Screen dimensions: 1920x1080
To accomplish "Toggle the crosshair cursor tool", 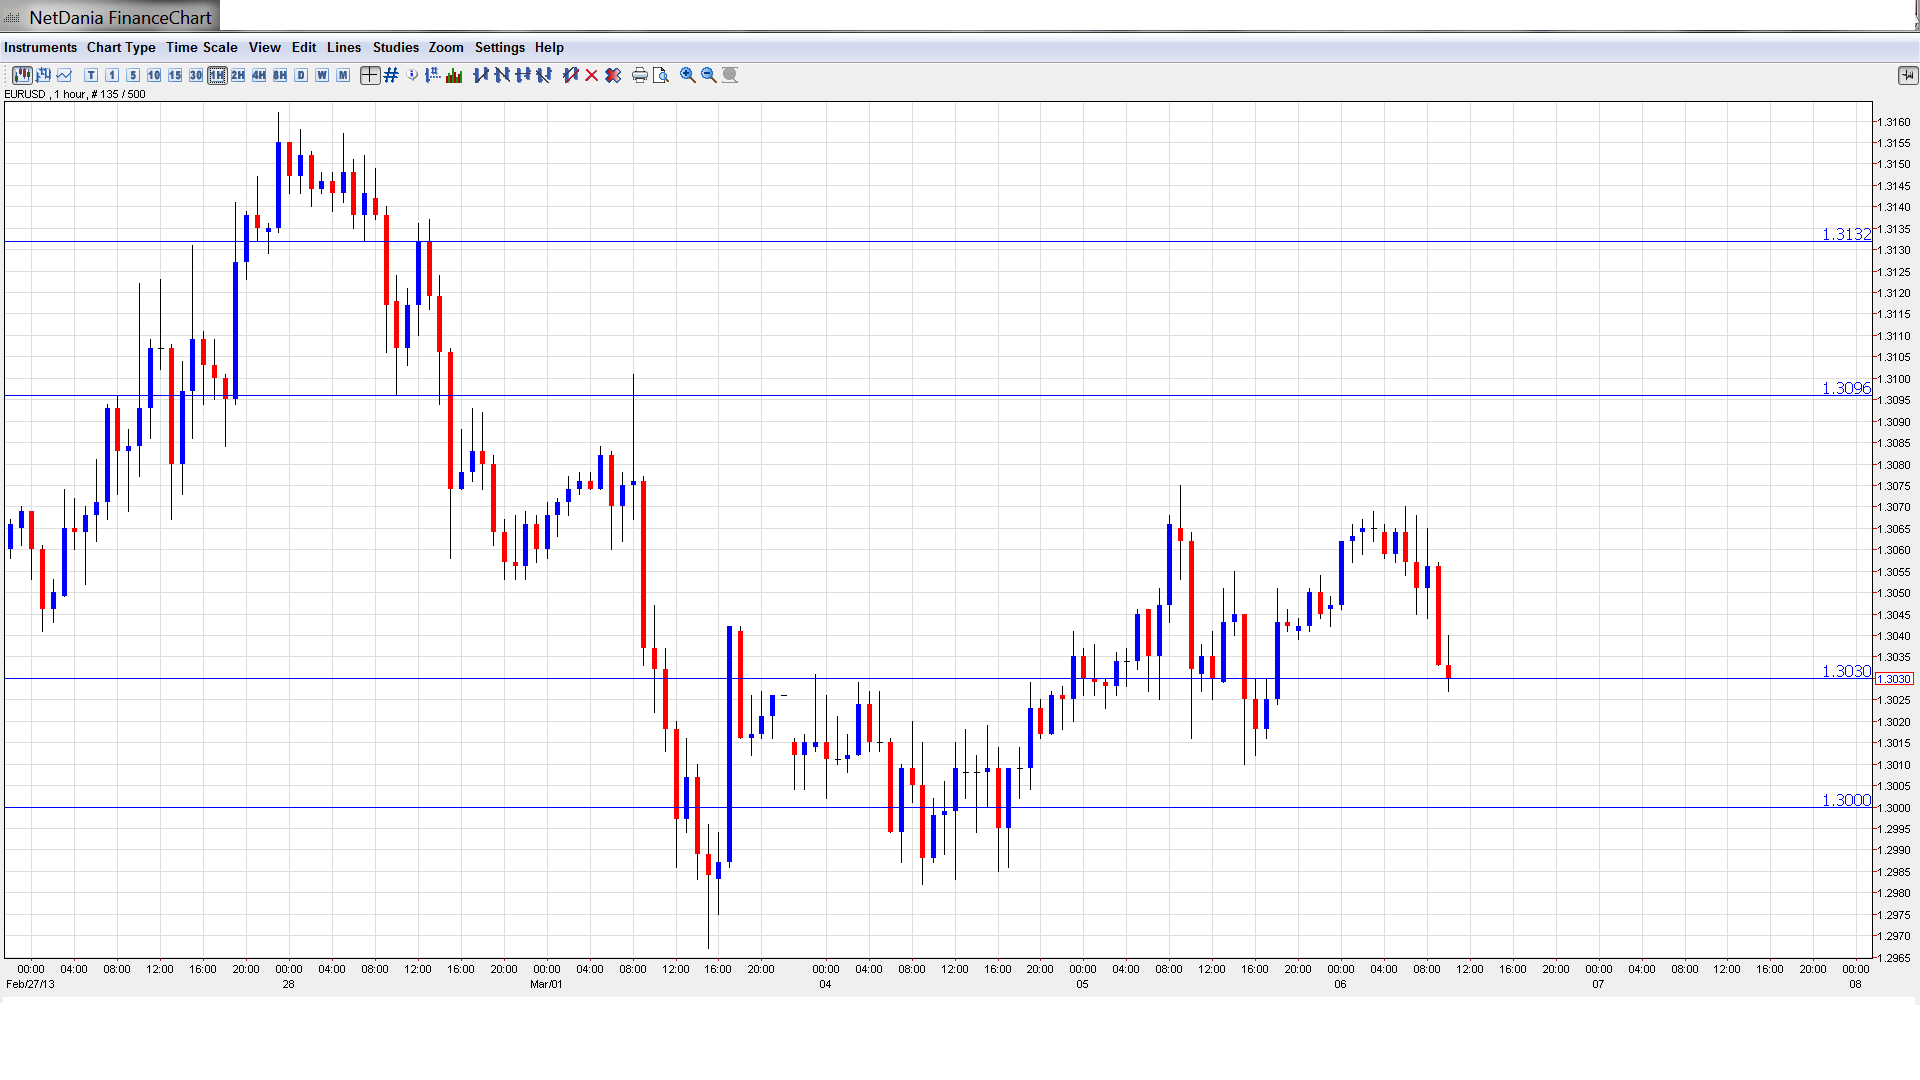I will [370, 75].
